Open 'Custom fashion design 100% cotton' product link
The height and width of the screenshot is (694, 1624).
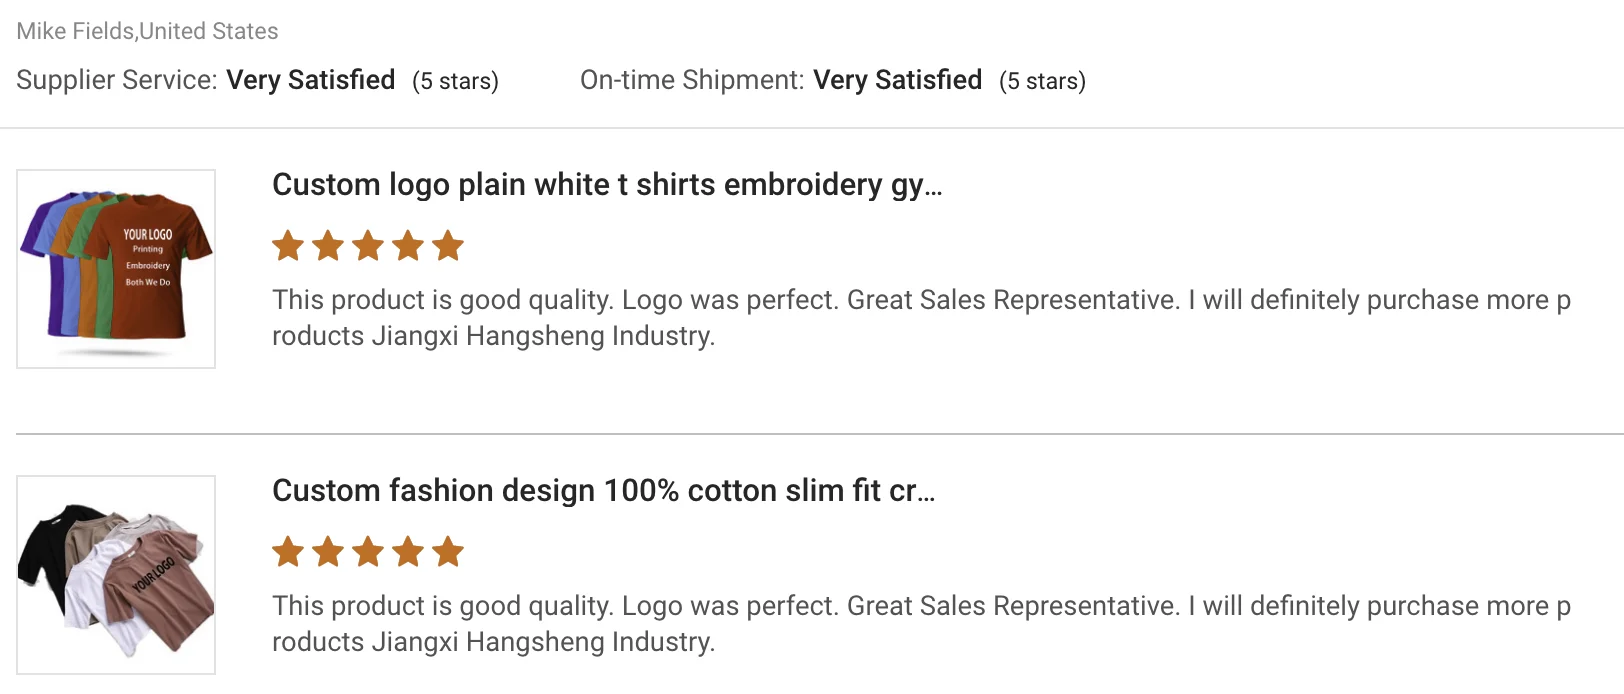[603, 491]
